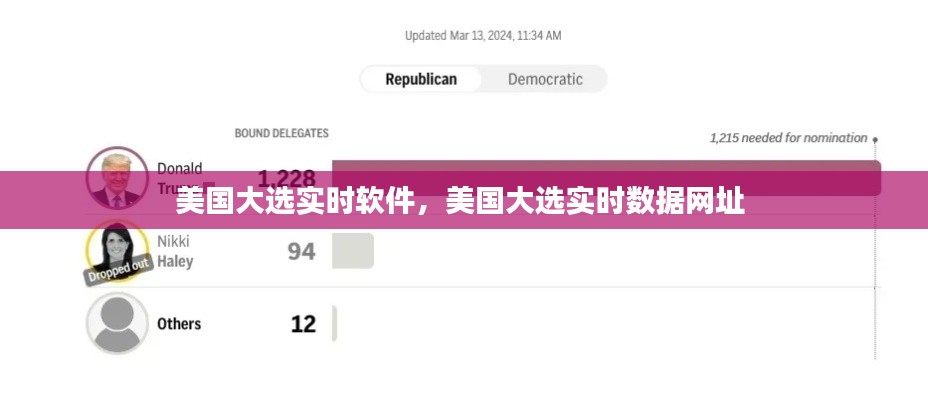This screenshot has width=928, height=400.
Task: Click Trump's red delegate progress bar
Action: point(605,177)
